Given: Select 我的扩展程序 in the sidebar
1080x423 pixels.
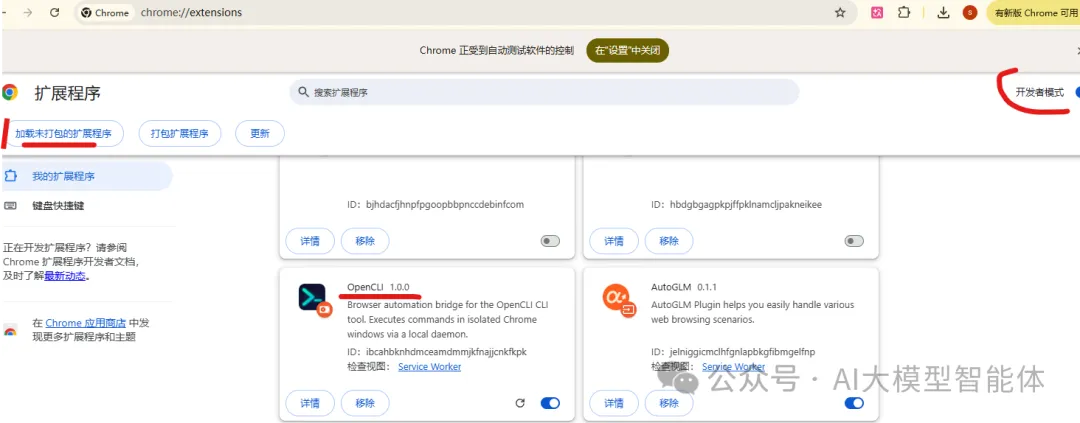Looking at the screenshot, I should tap(63, 176).
